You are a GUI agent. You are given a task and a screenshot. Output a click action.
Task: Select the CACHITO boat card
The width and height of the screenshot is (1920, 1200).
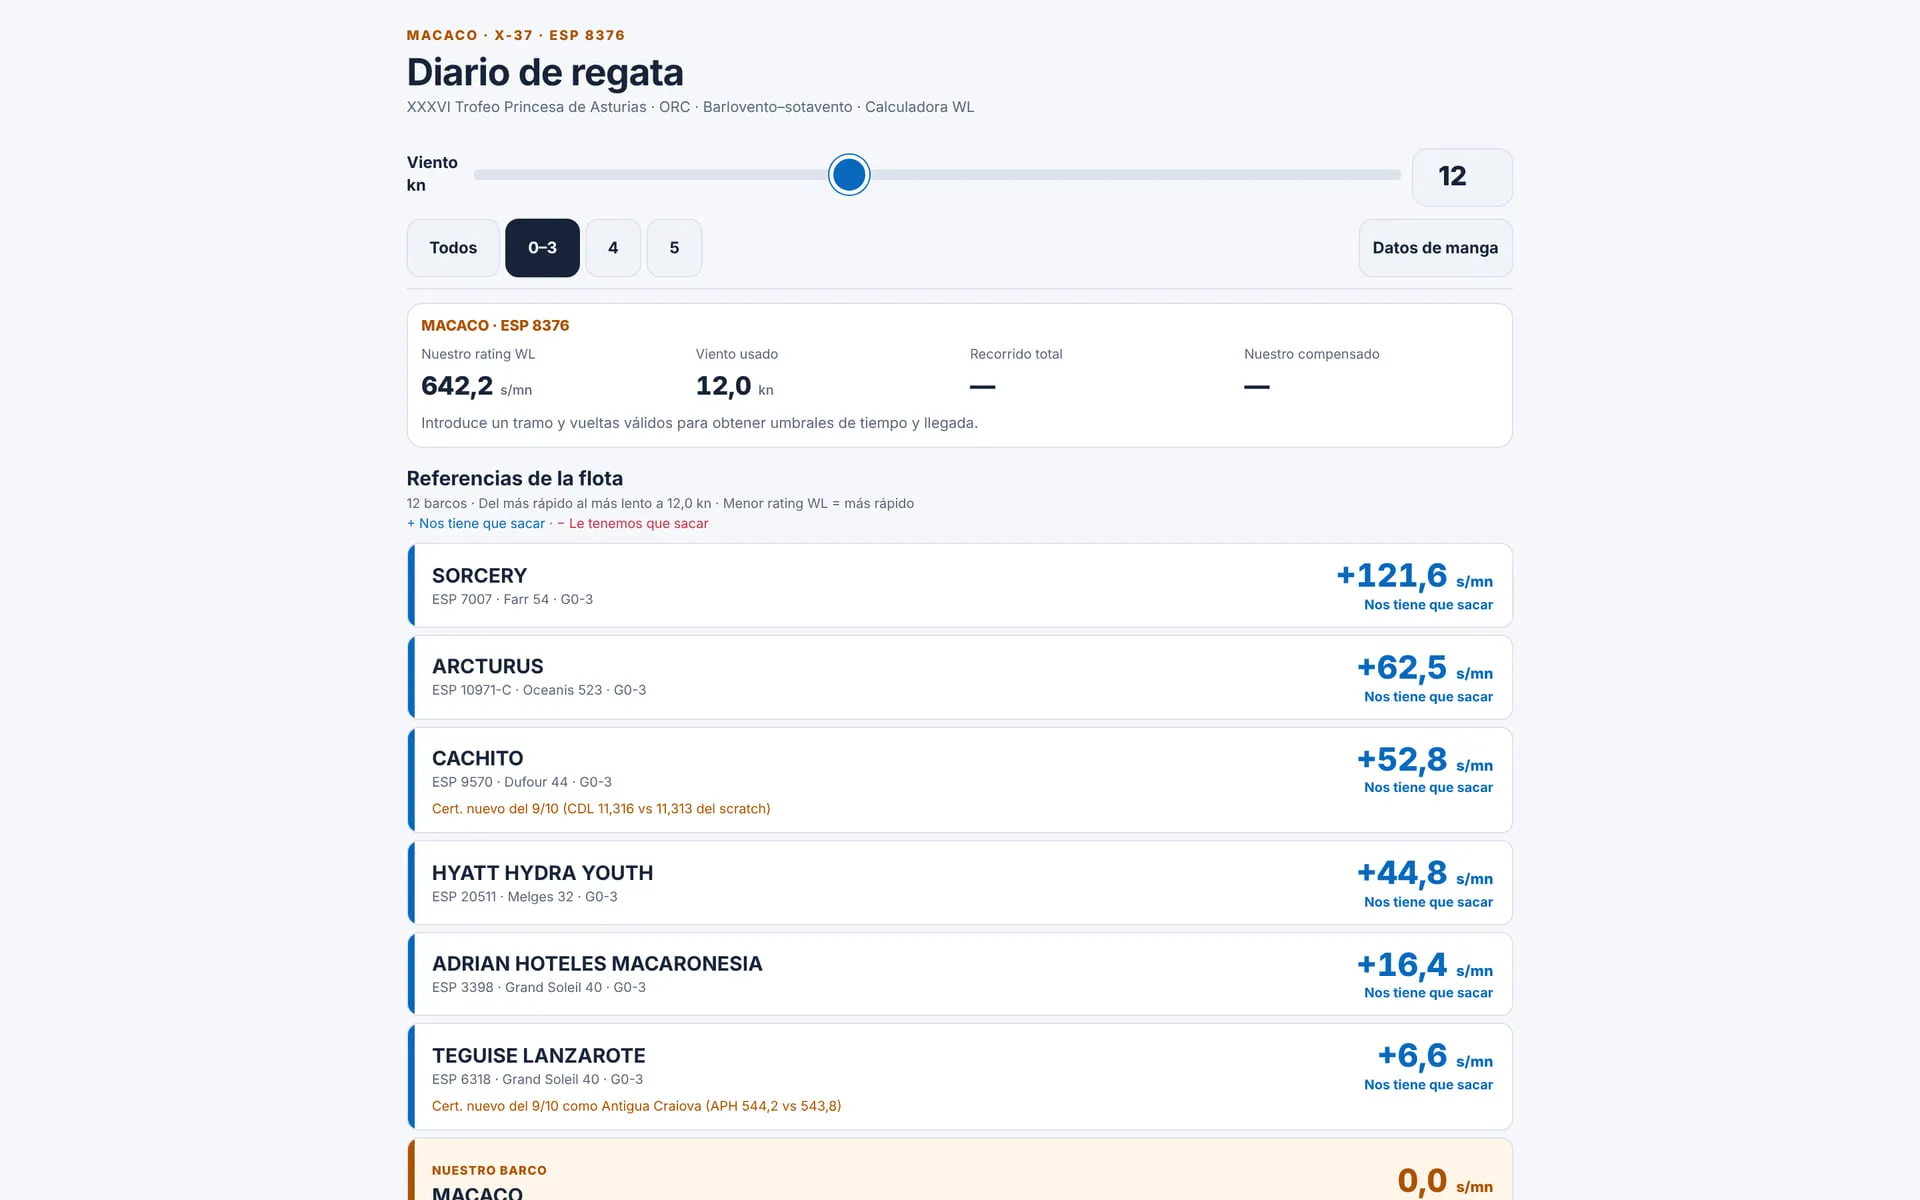(x=960, y=780)
